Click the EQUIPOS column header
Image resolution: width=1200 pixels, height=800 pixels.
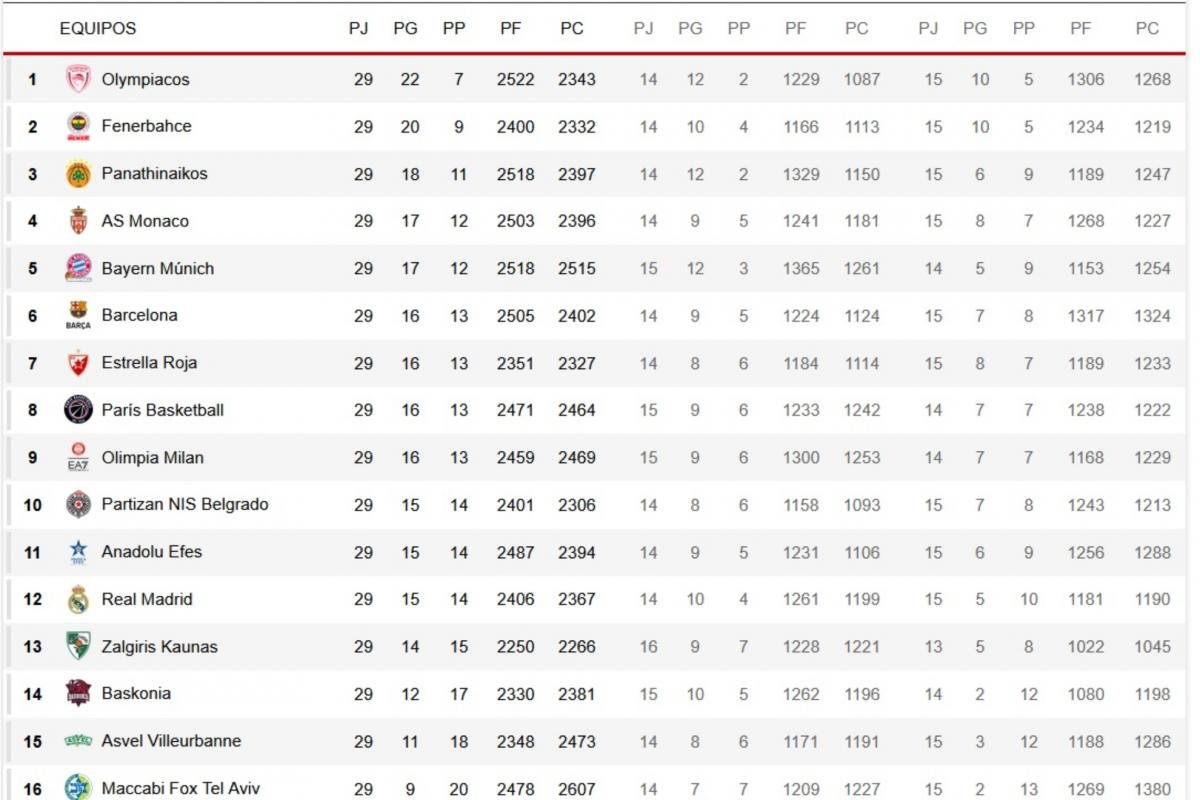click(98, 28)
